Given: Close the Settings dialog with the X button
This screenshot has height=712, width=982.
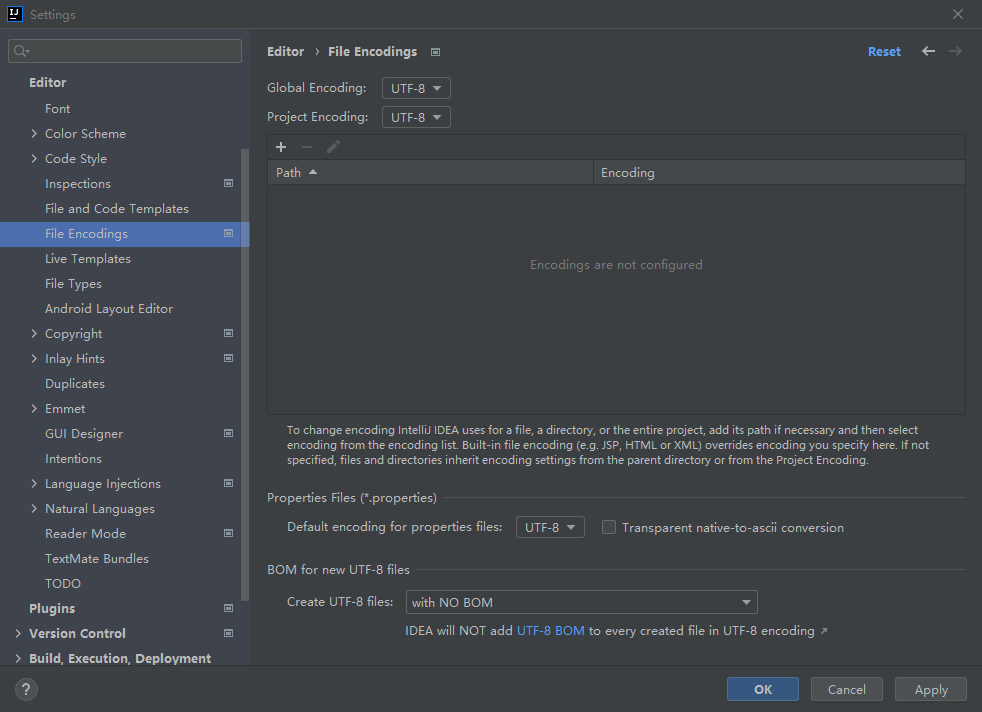Looking at the screenshot, I should [958, 14].
